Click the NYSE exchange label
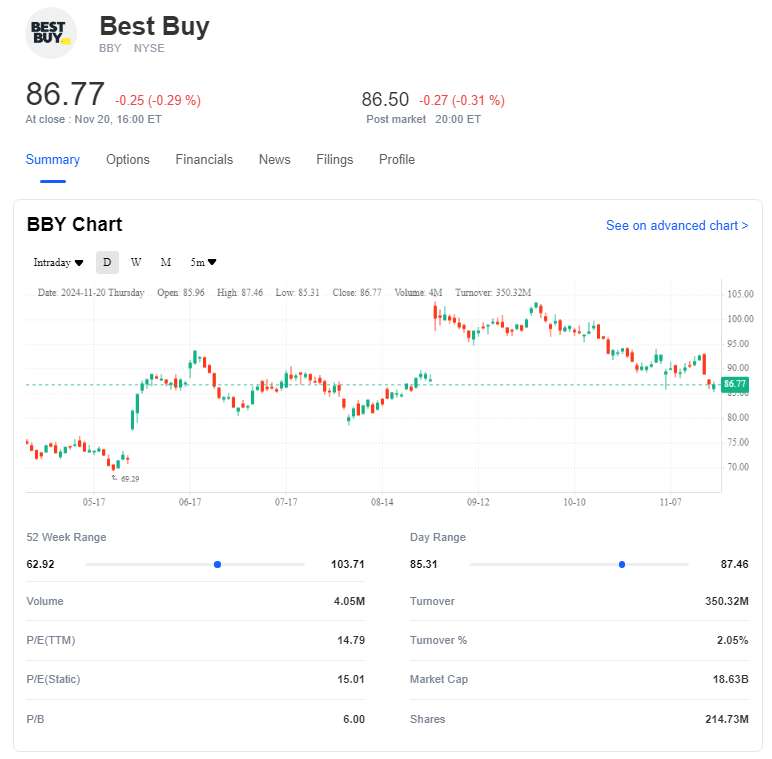The width and height of the screenshot is (772, 759). (x=149, y=48)
